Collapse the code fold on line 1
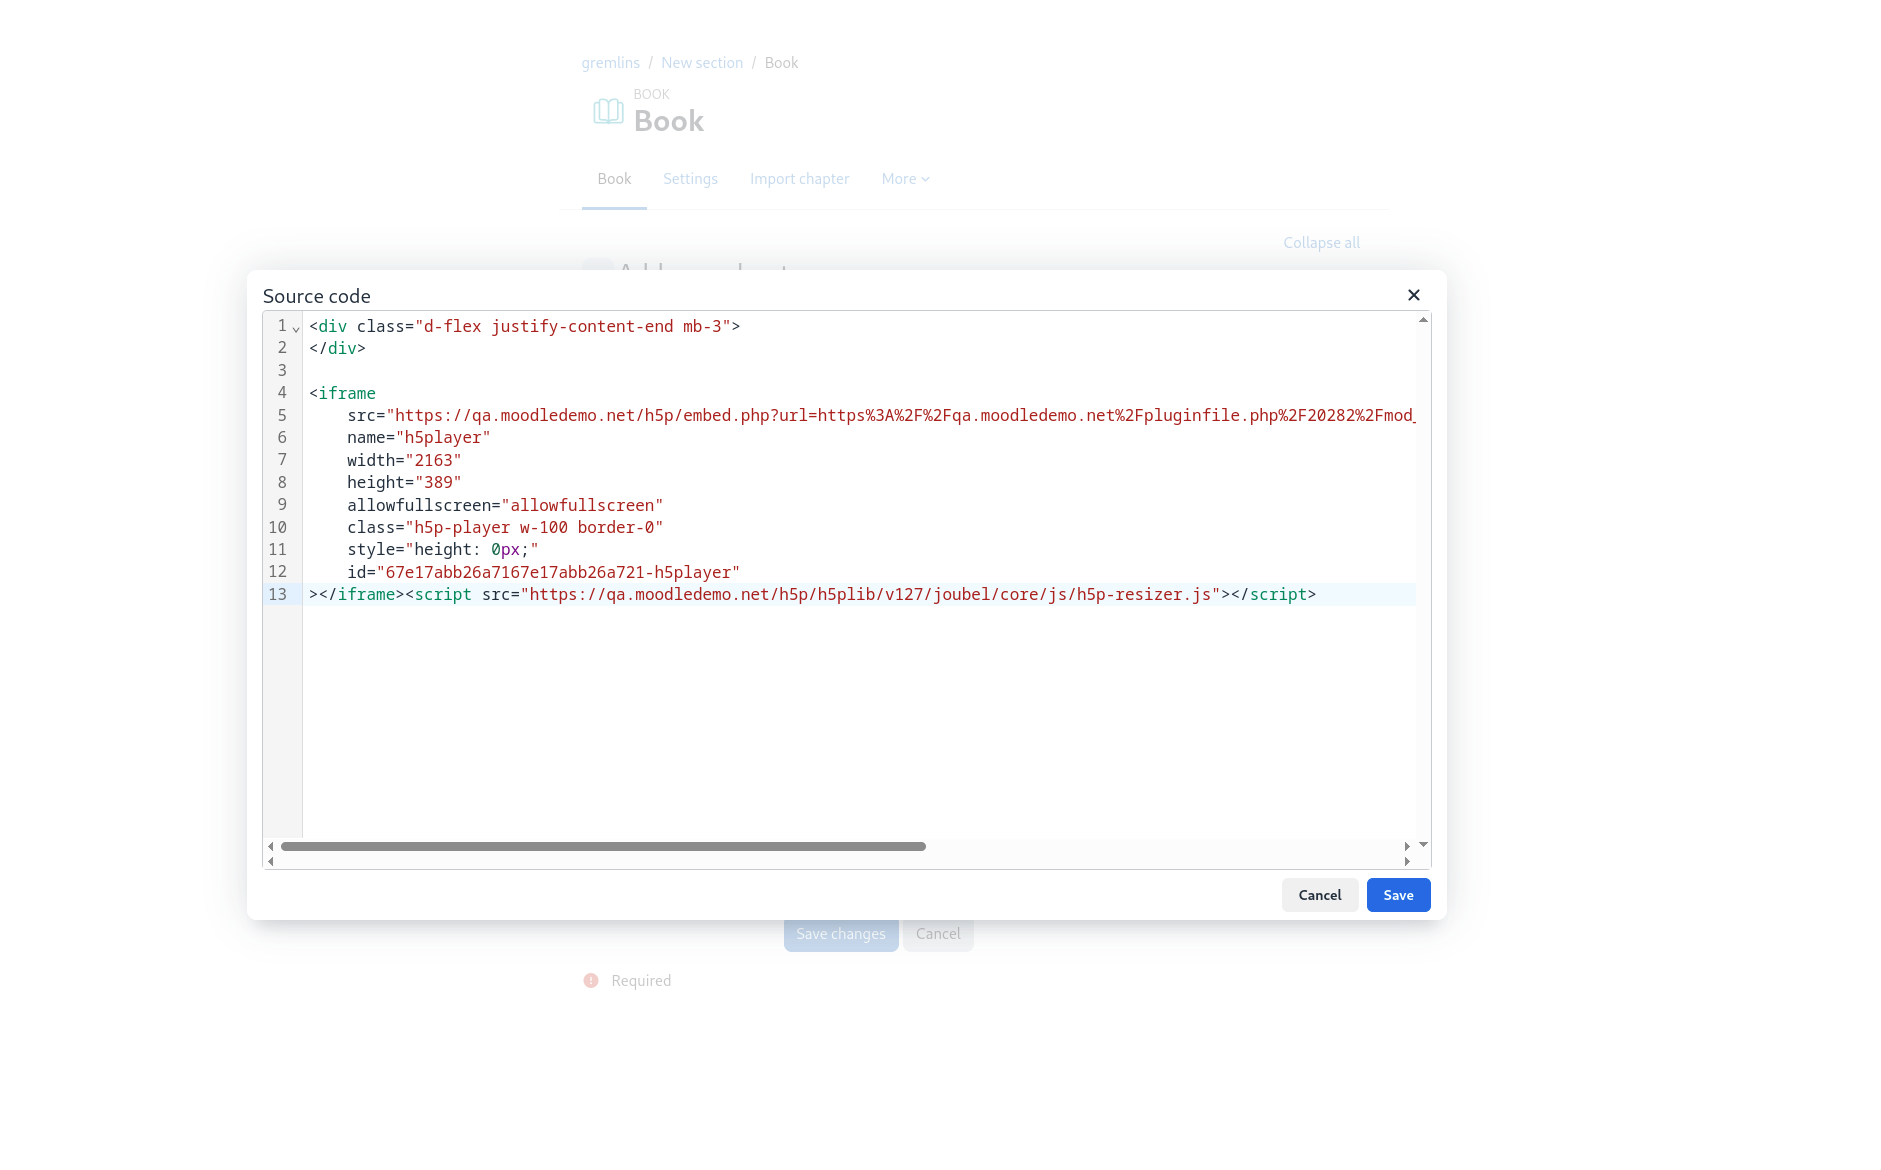The height and width of the screenshot is (1170, 1881). [296, 328]
